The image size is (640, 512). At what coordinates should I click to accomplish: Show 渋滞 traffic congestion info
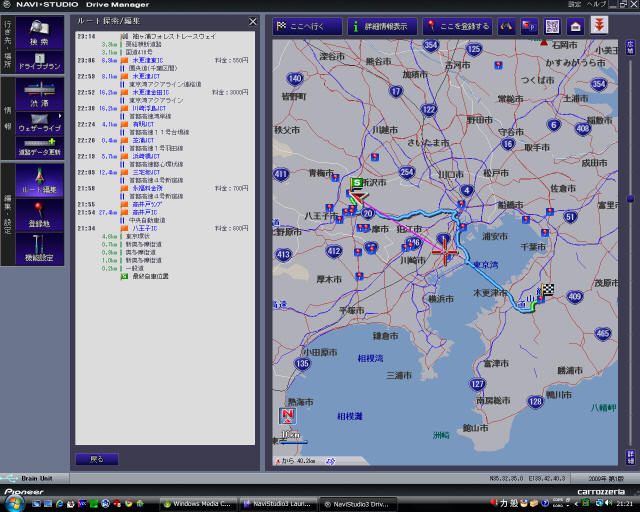click(x=40, y=94)
